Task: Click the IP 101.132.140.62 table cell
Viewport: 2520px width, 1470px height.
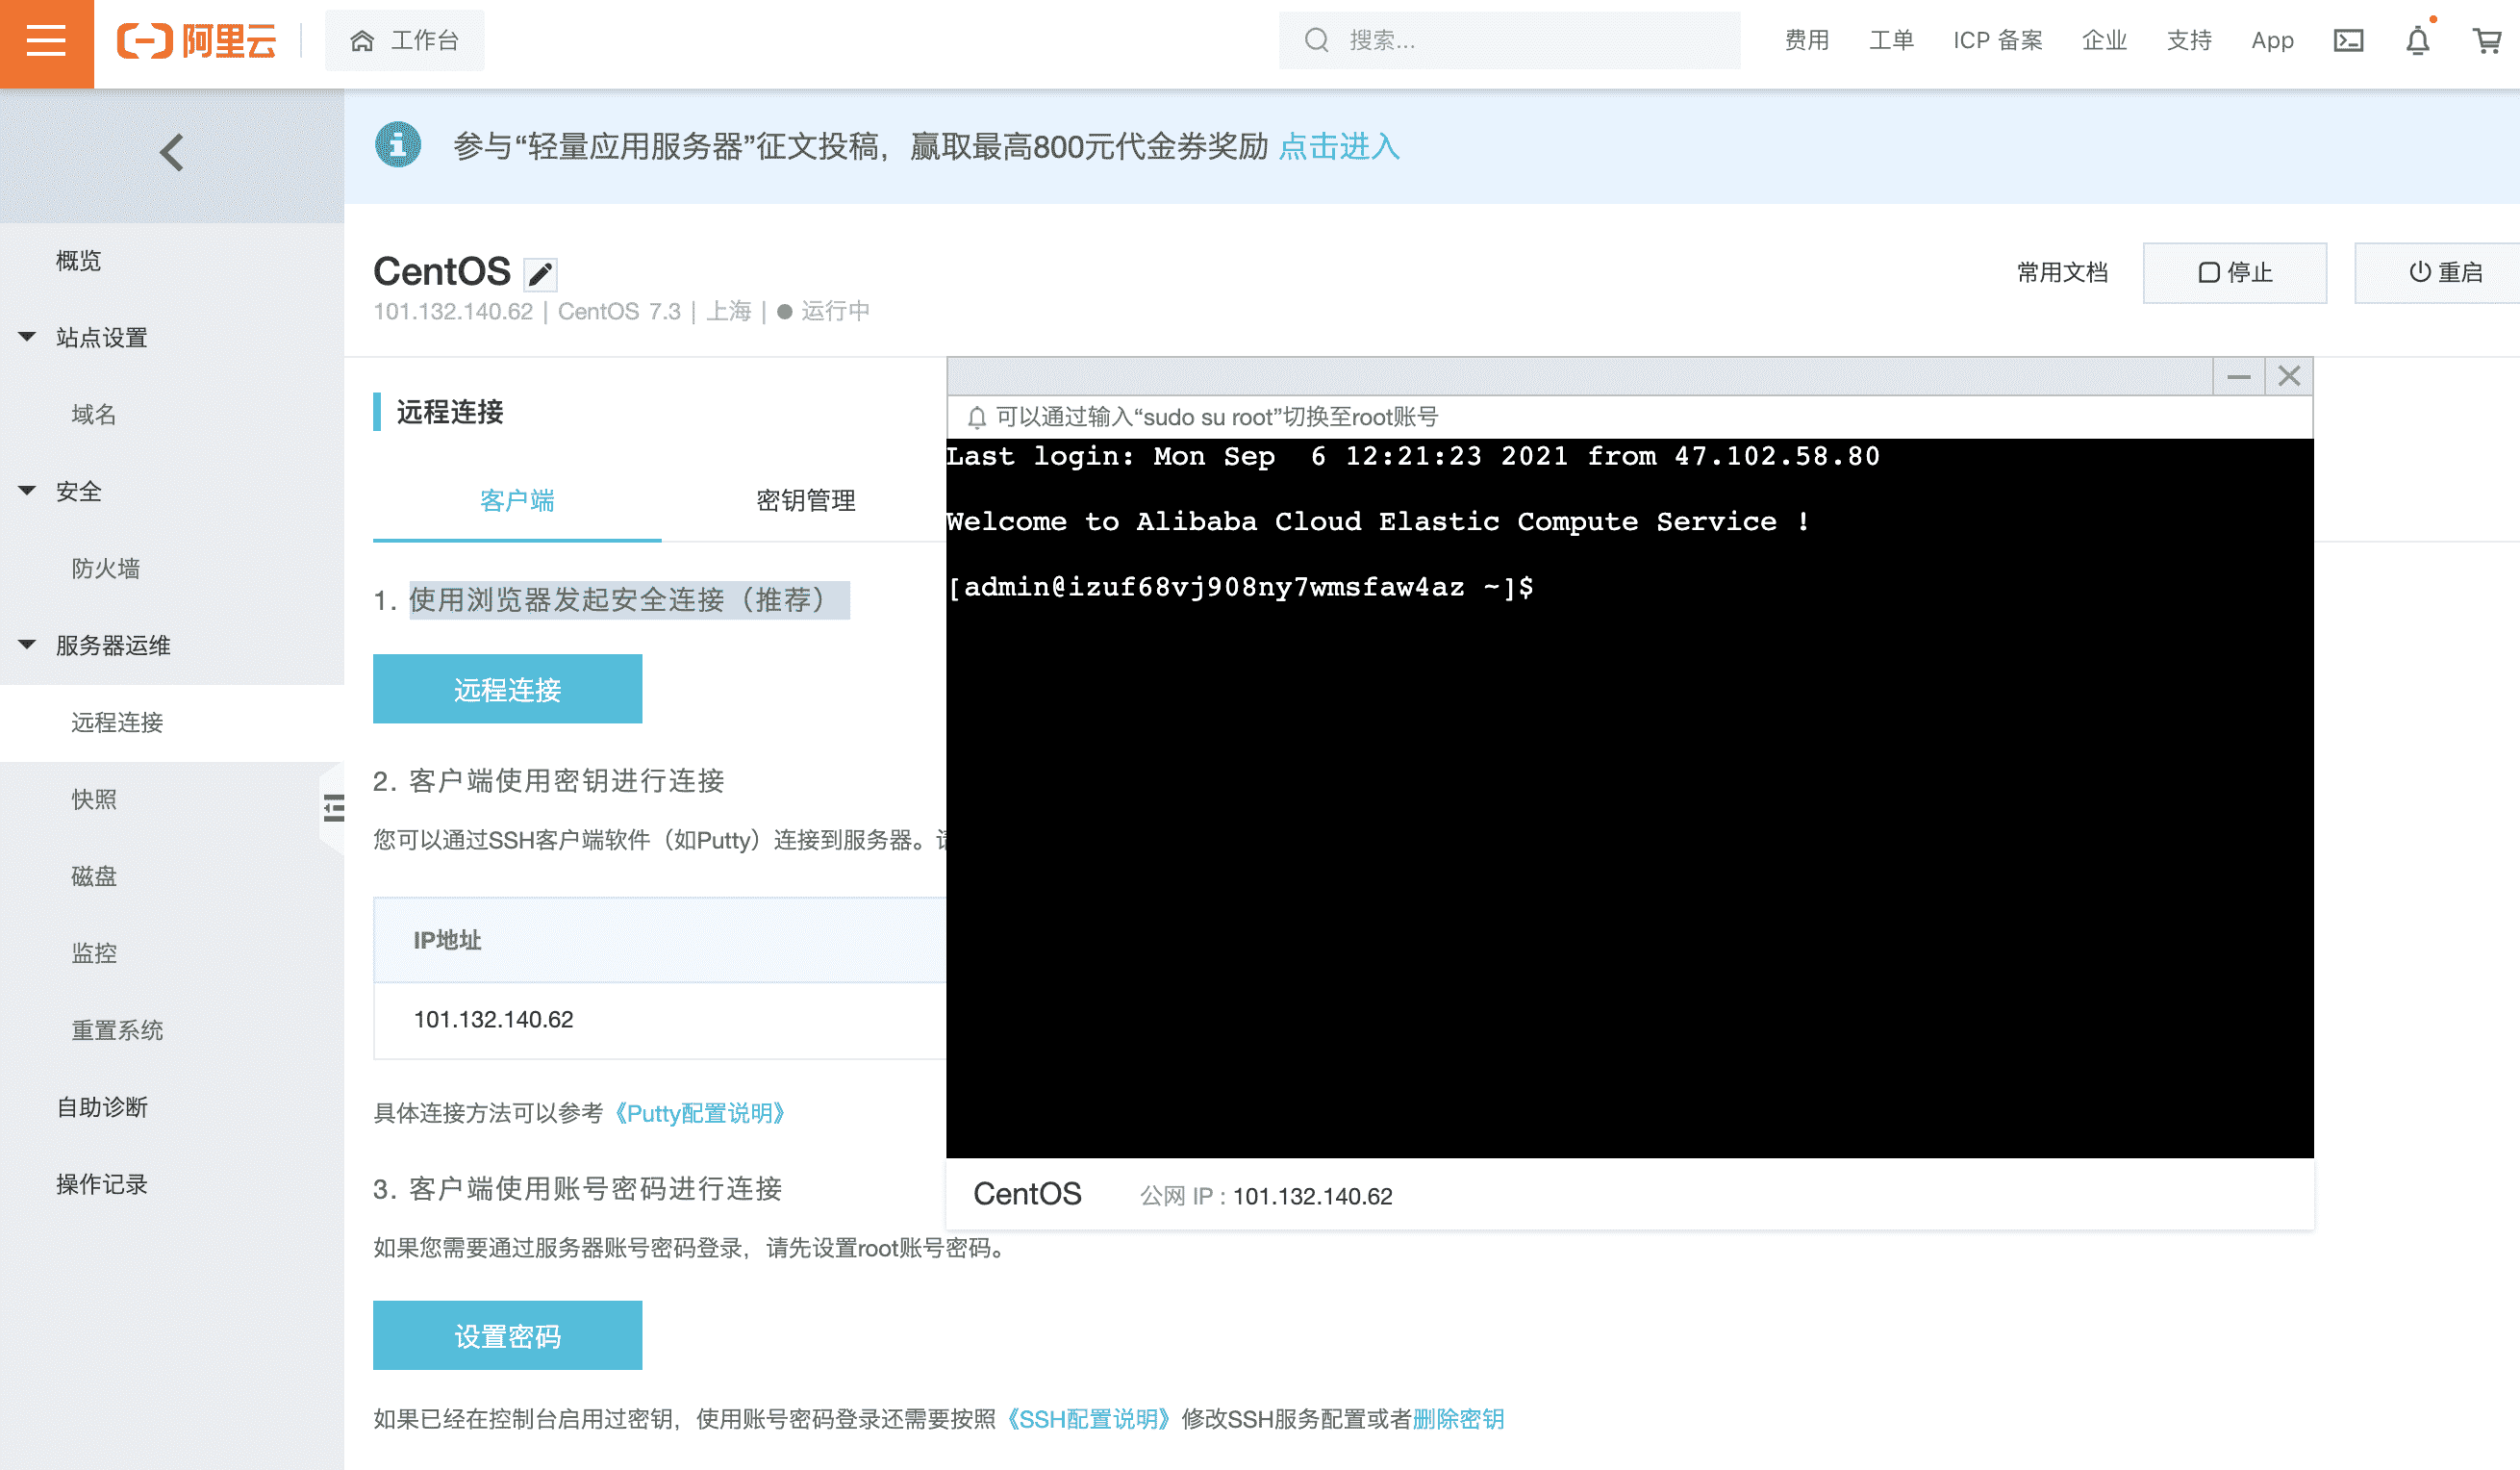Action: (660, 1020)
